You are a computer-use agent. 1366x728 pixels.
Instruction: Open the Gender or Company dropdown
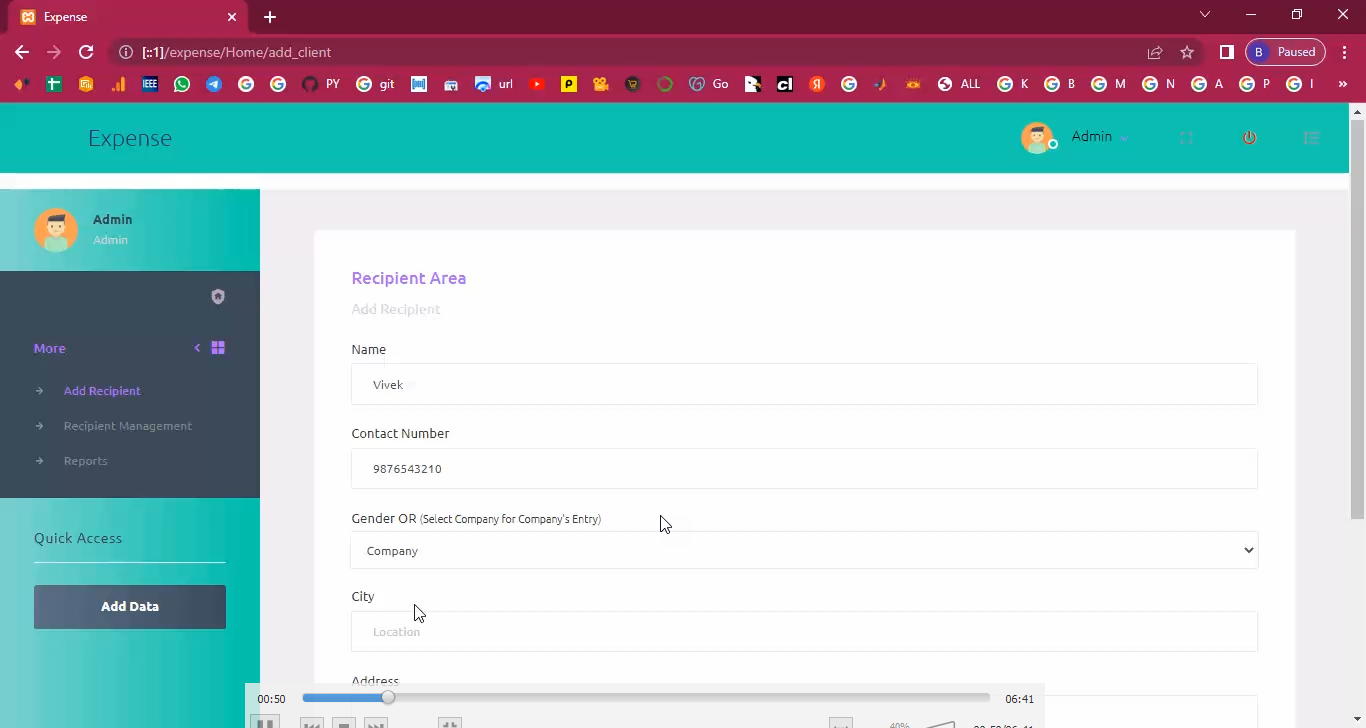pyautogui.click(x=804, y=551)
